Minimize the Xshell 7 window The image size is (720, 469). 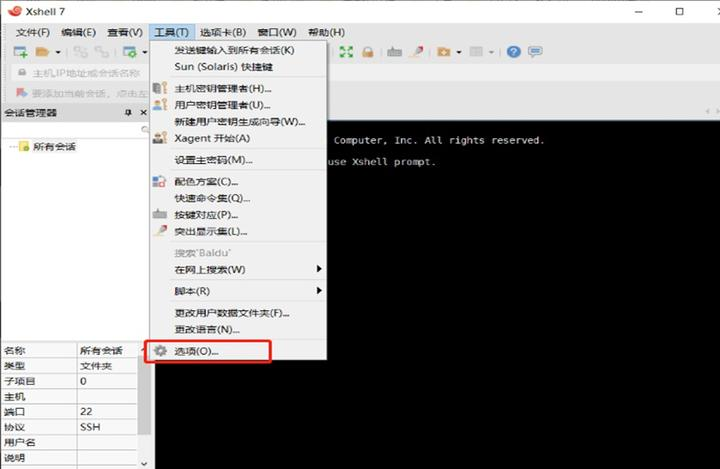click(639, 11)
